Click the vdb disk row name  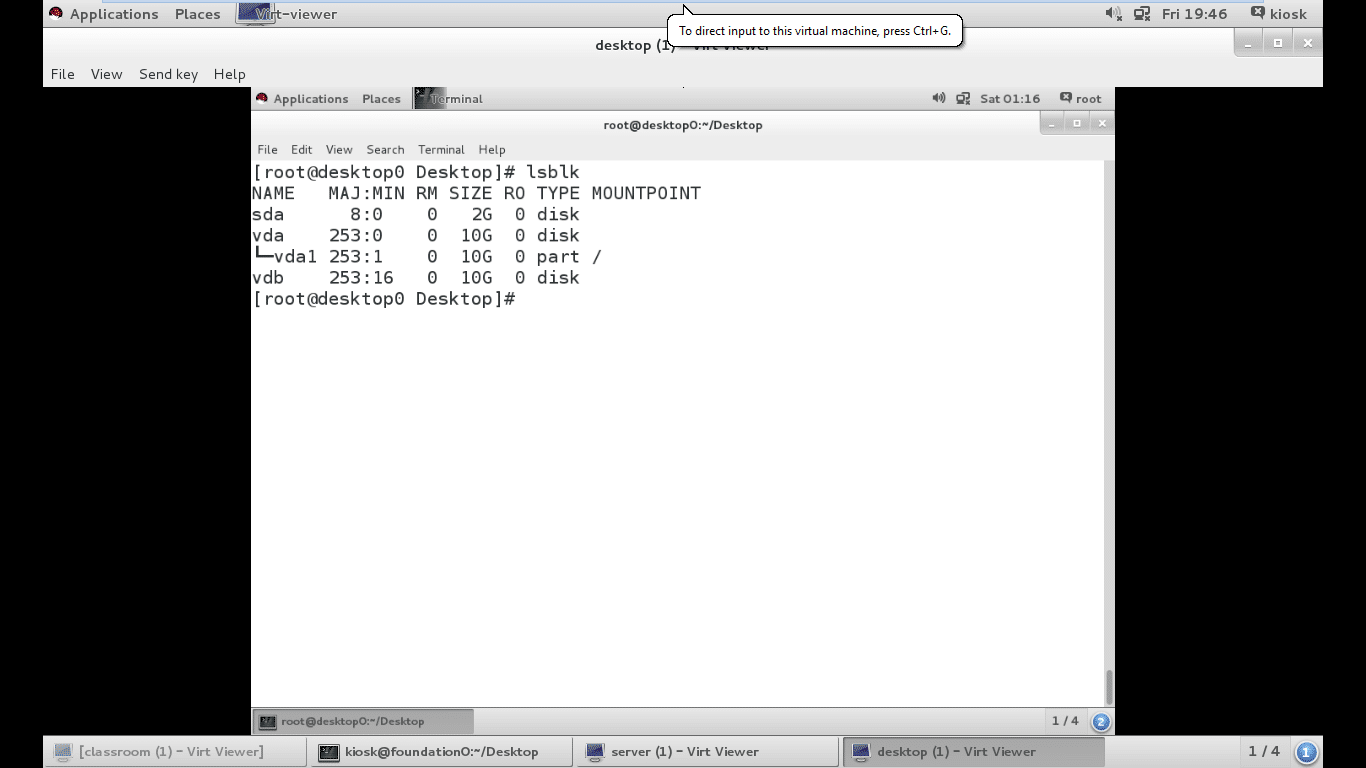coord(268,277)
